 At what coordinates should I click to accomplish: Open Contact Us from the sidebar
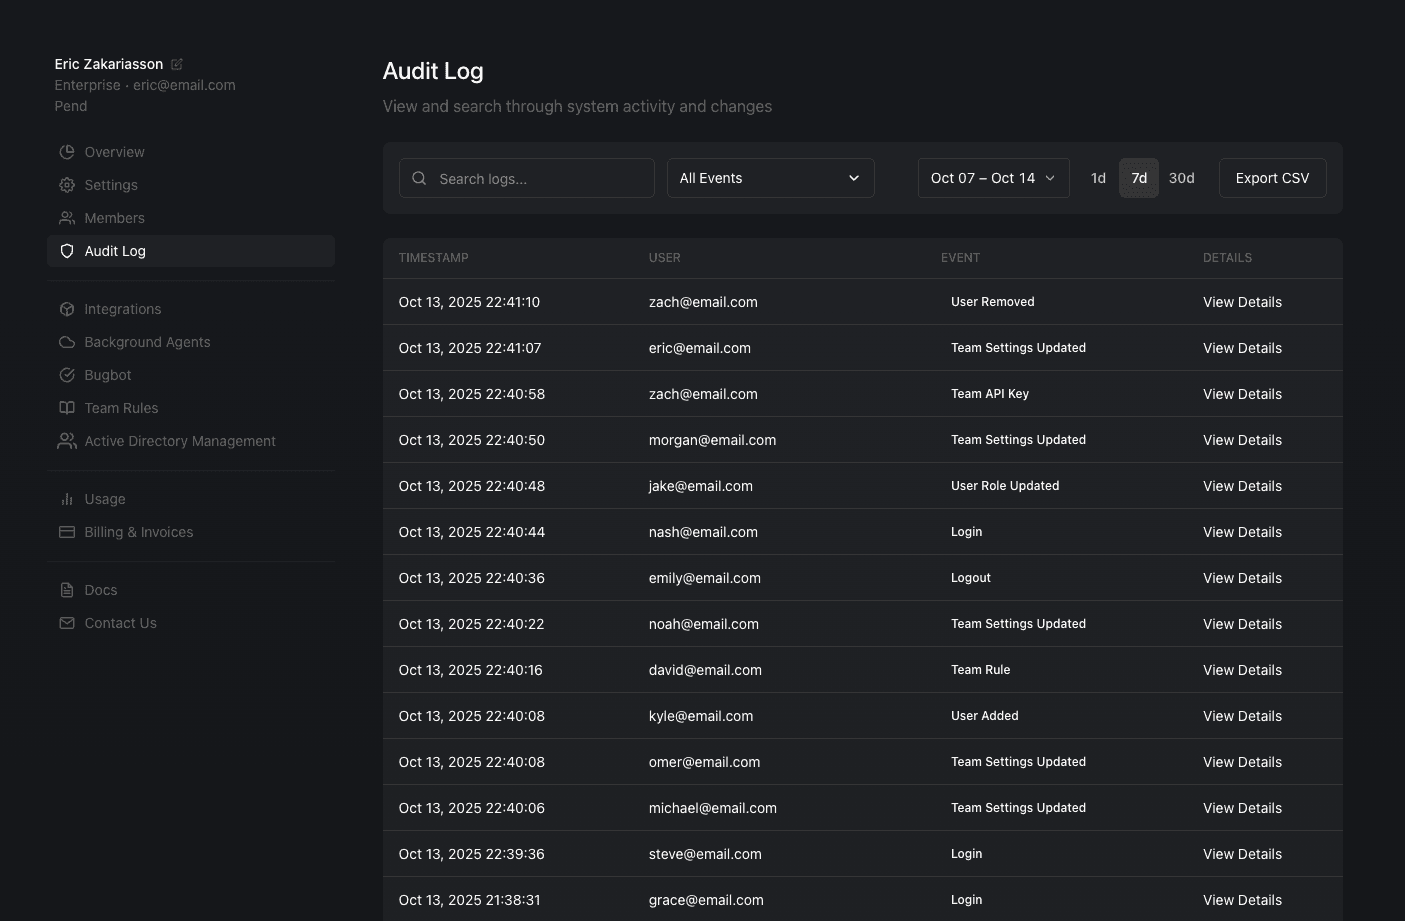point(120,622)
